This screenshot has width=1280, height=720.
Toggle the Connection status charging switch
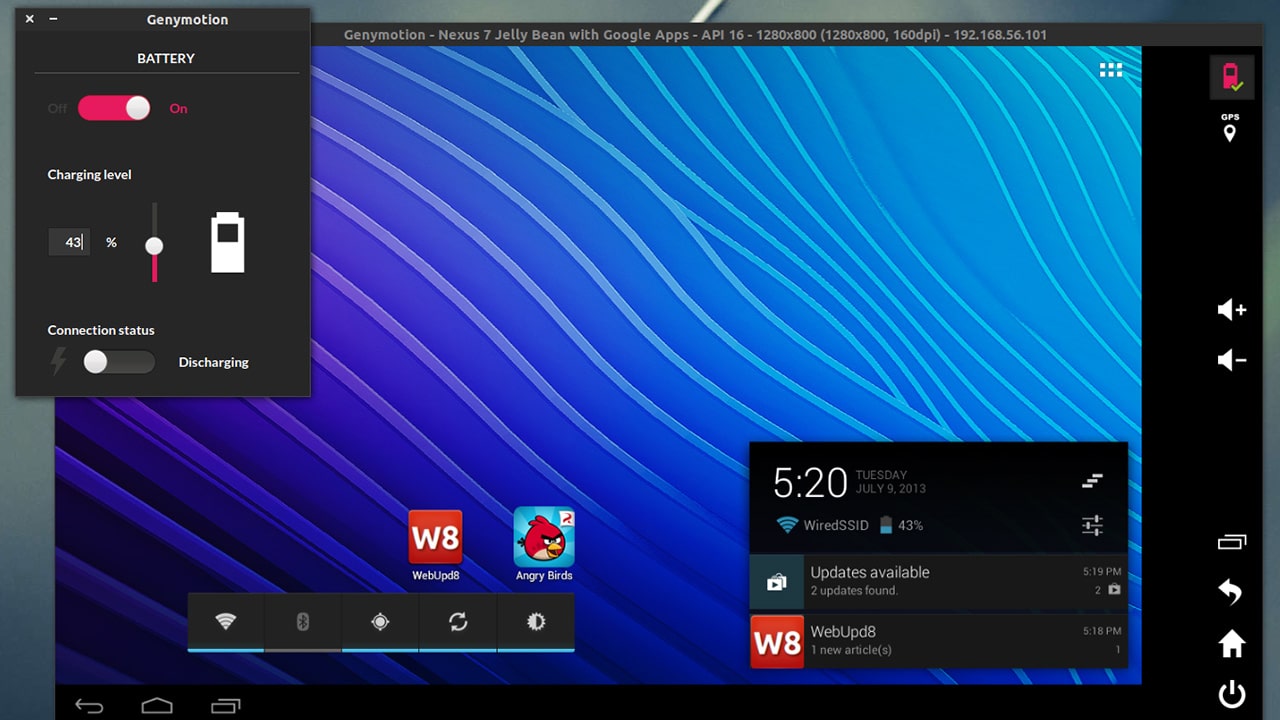tap(118, 362)
